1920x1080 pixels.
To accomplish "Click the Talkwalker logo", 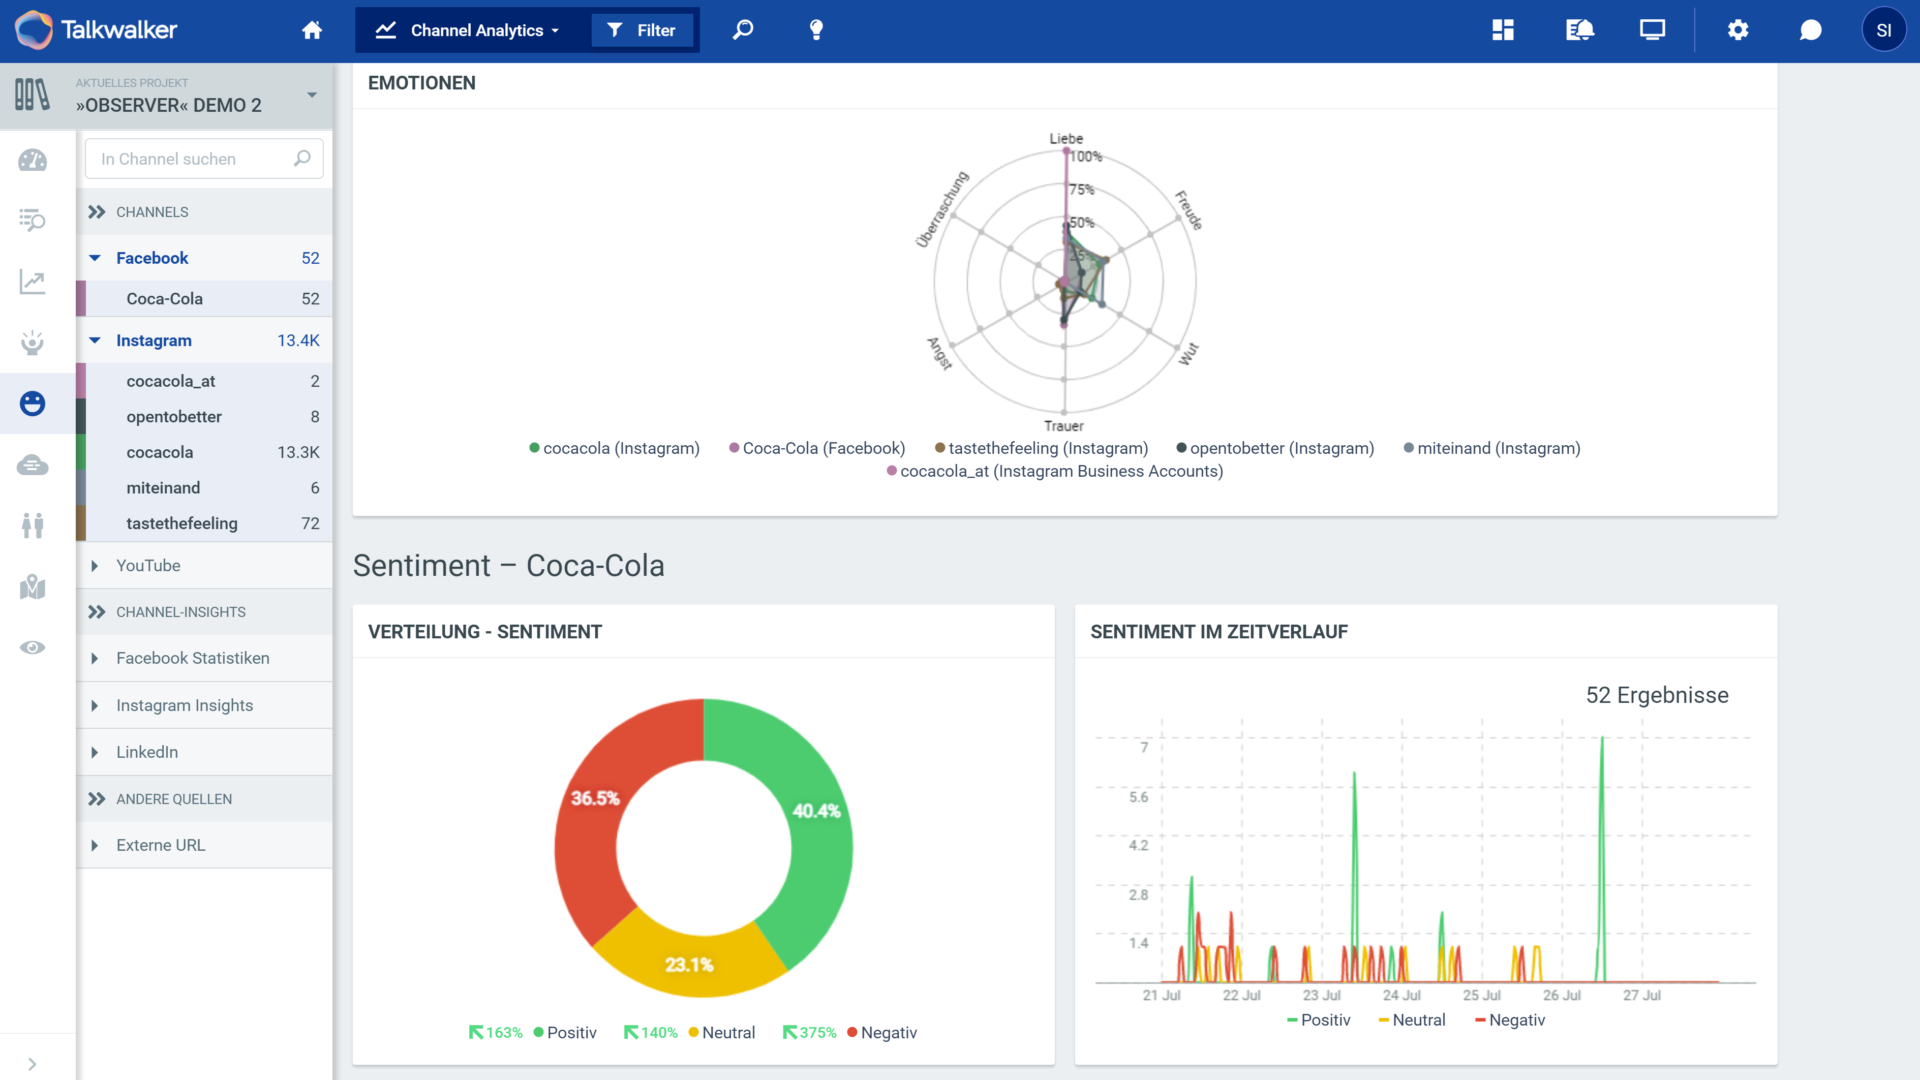I will tap(96, 30).
